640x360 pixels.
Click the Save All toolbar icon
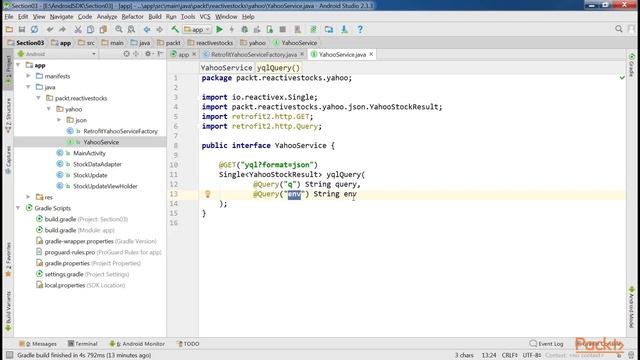click(22, 29)
